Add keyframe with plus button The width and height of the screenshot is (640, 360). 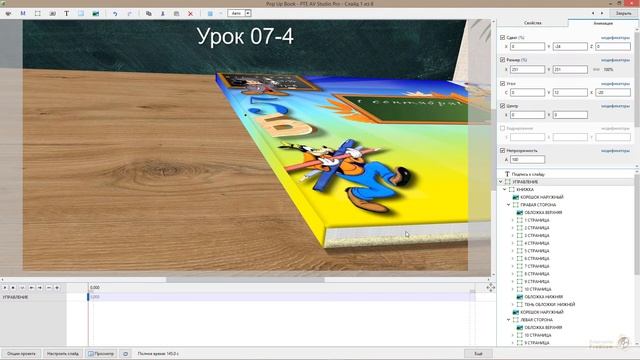point(57,288)
